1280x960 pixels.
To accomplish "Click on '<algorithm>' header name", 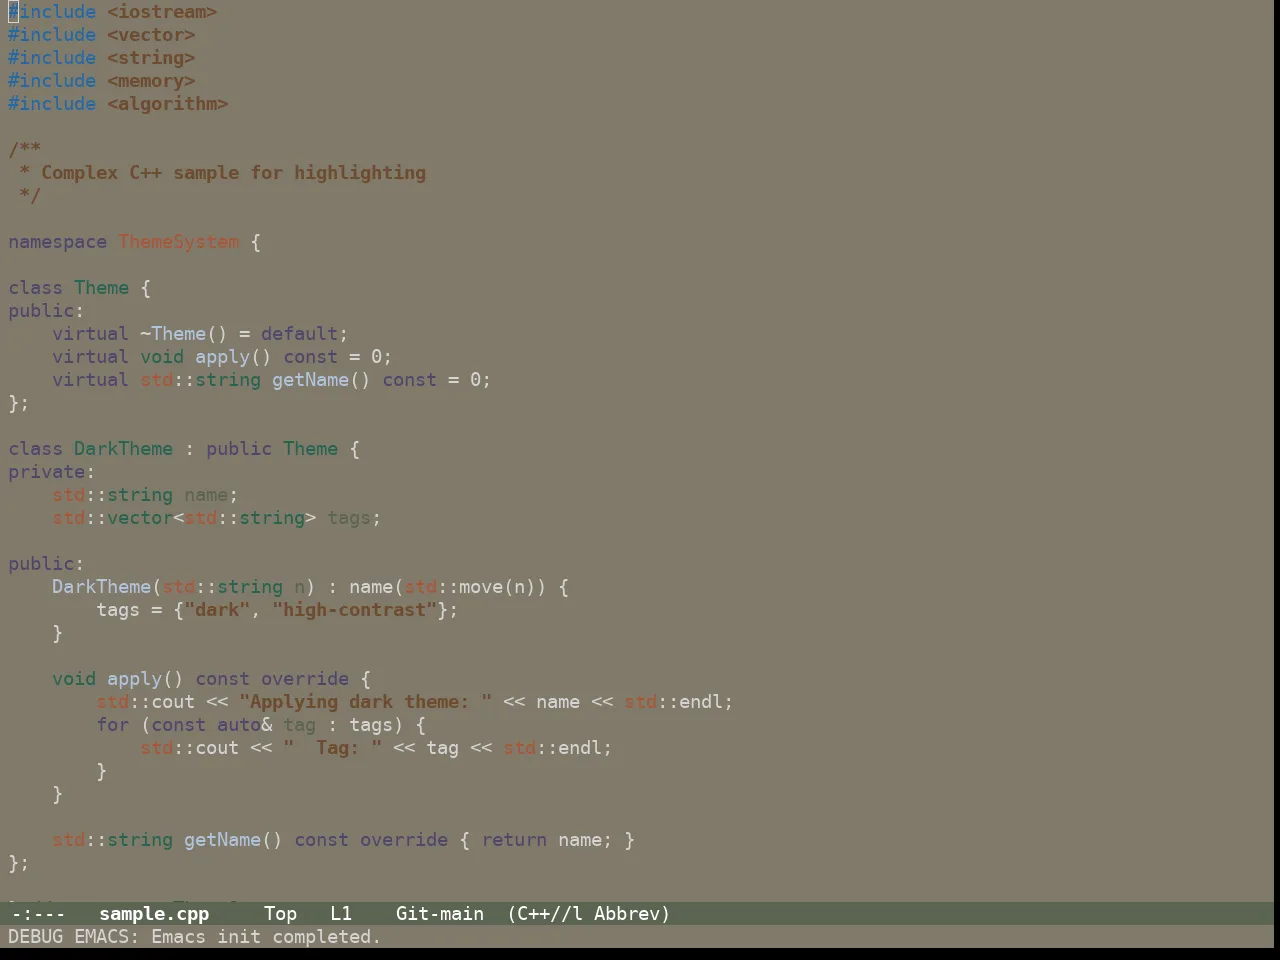I will click(168, 104).
